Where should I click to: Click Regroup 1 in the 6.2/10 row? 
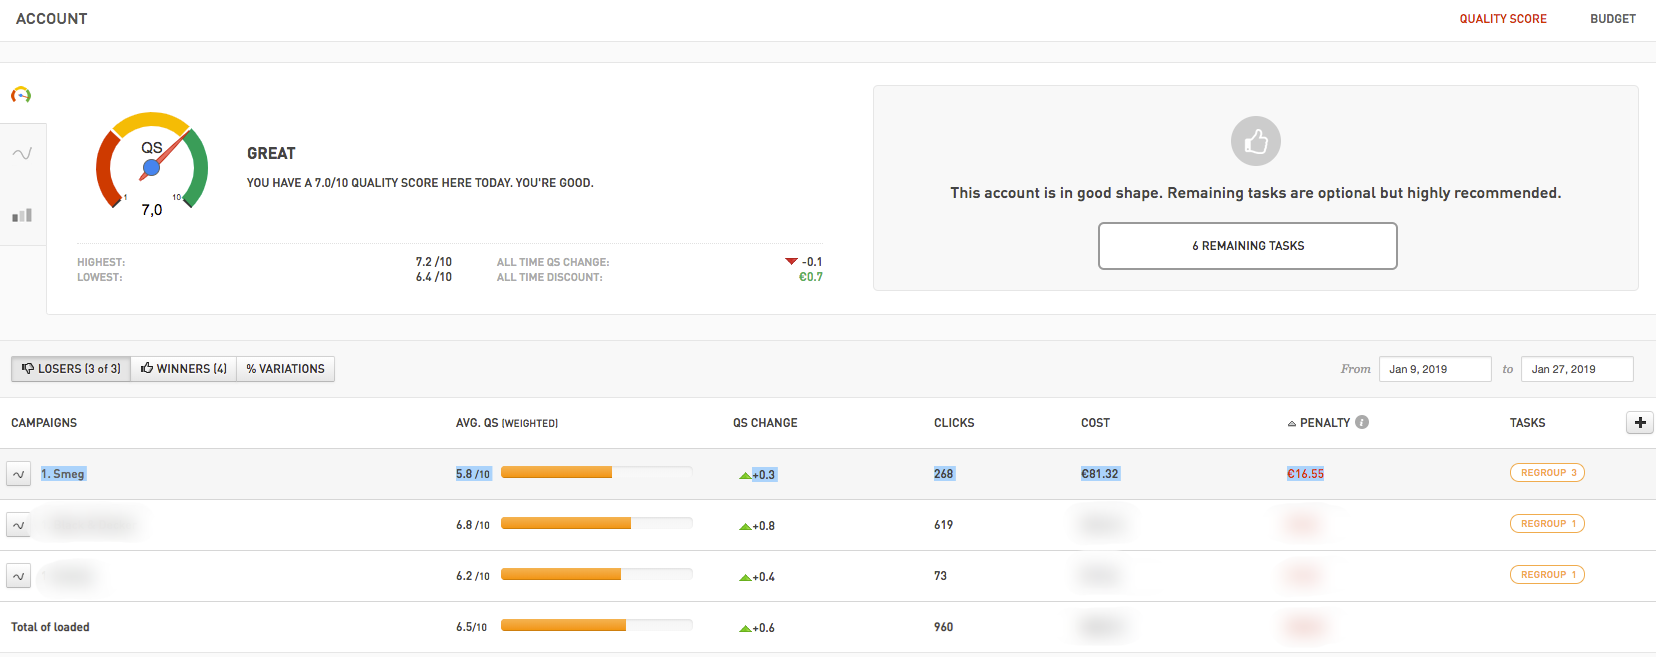point(1547,575)
